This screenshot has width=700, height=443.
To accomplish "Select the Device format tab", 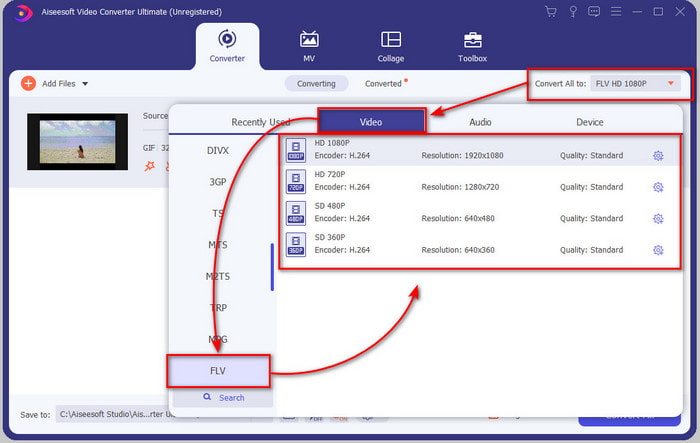I will click(x=590, y=122).
